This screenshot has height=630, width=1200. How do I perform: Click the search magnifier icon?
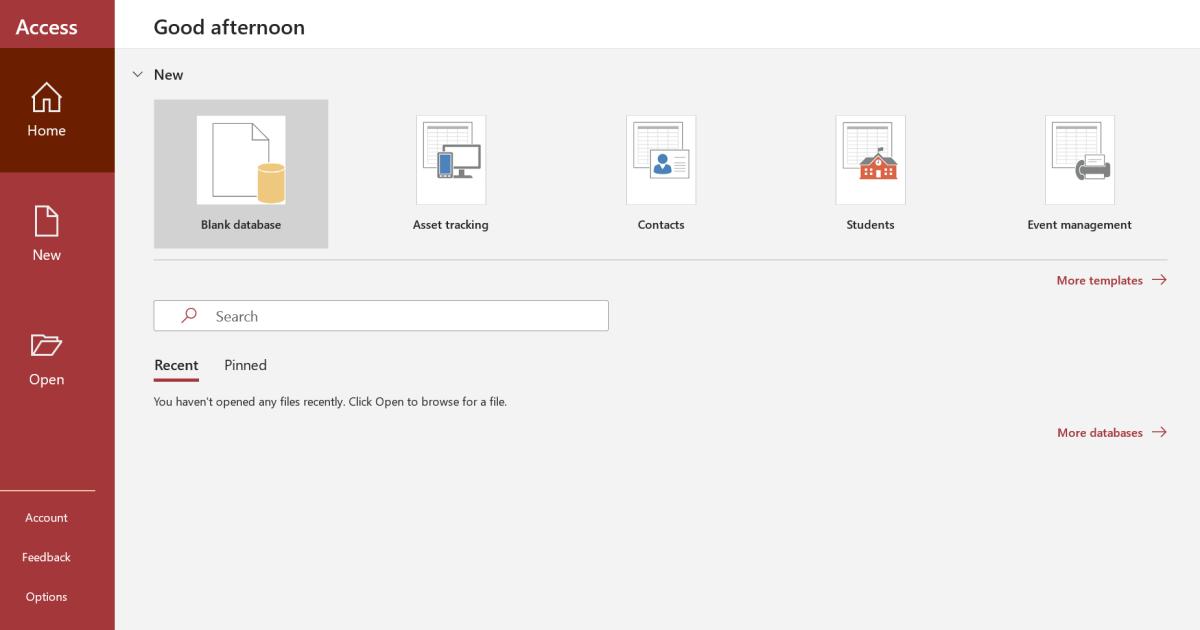[x=188, y=315]
